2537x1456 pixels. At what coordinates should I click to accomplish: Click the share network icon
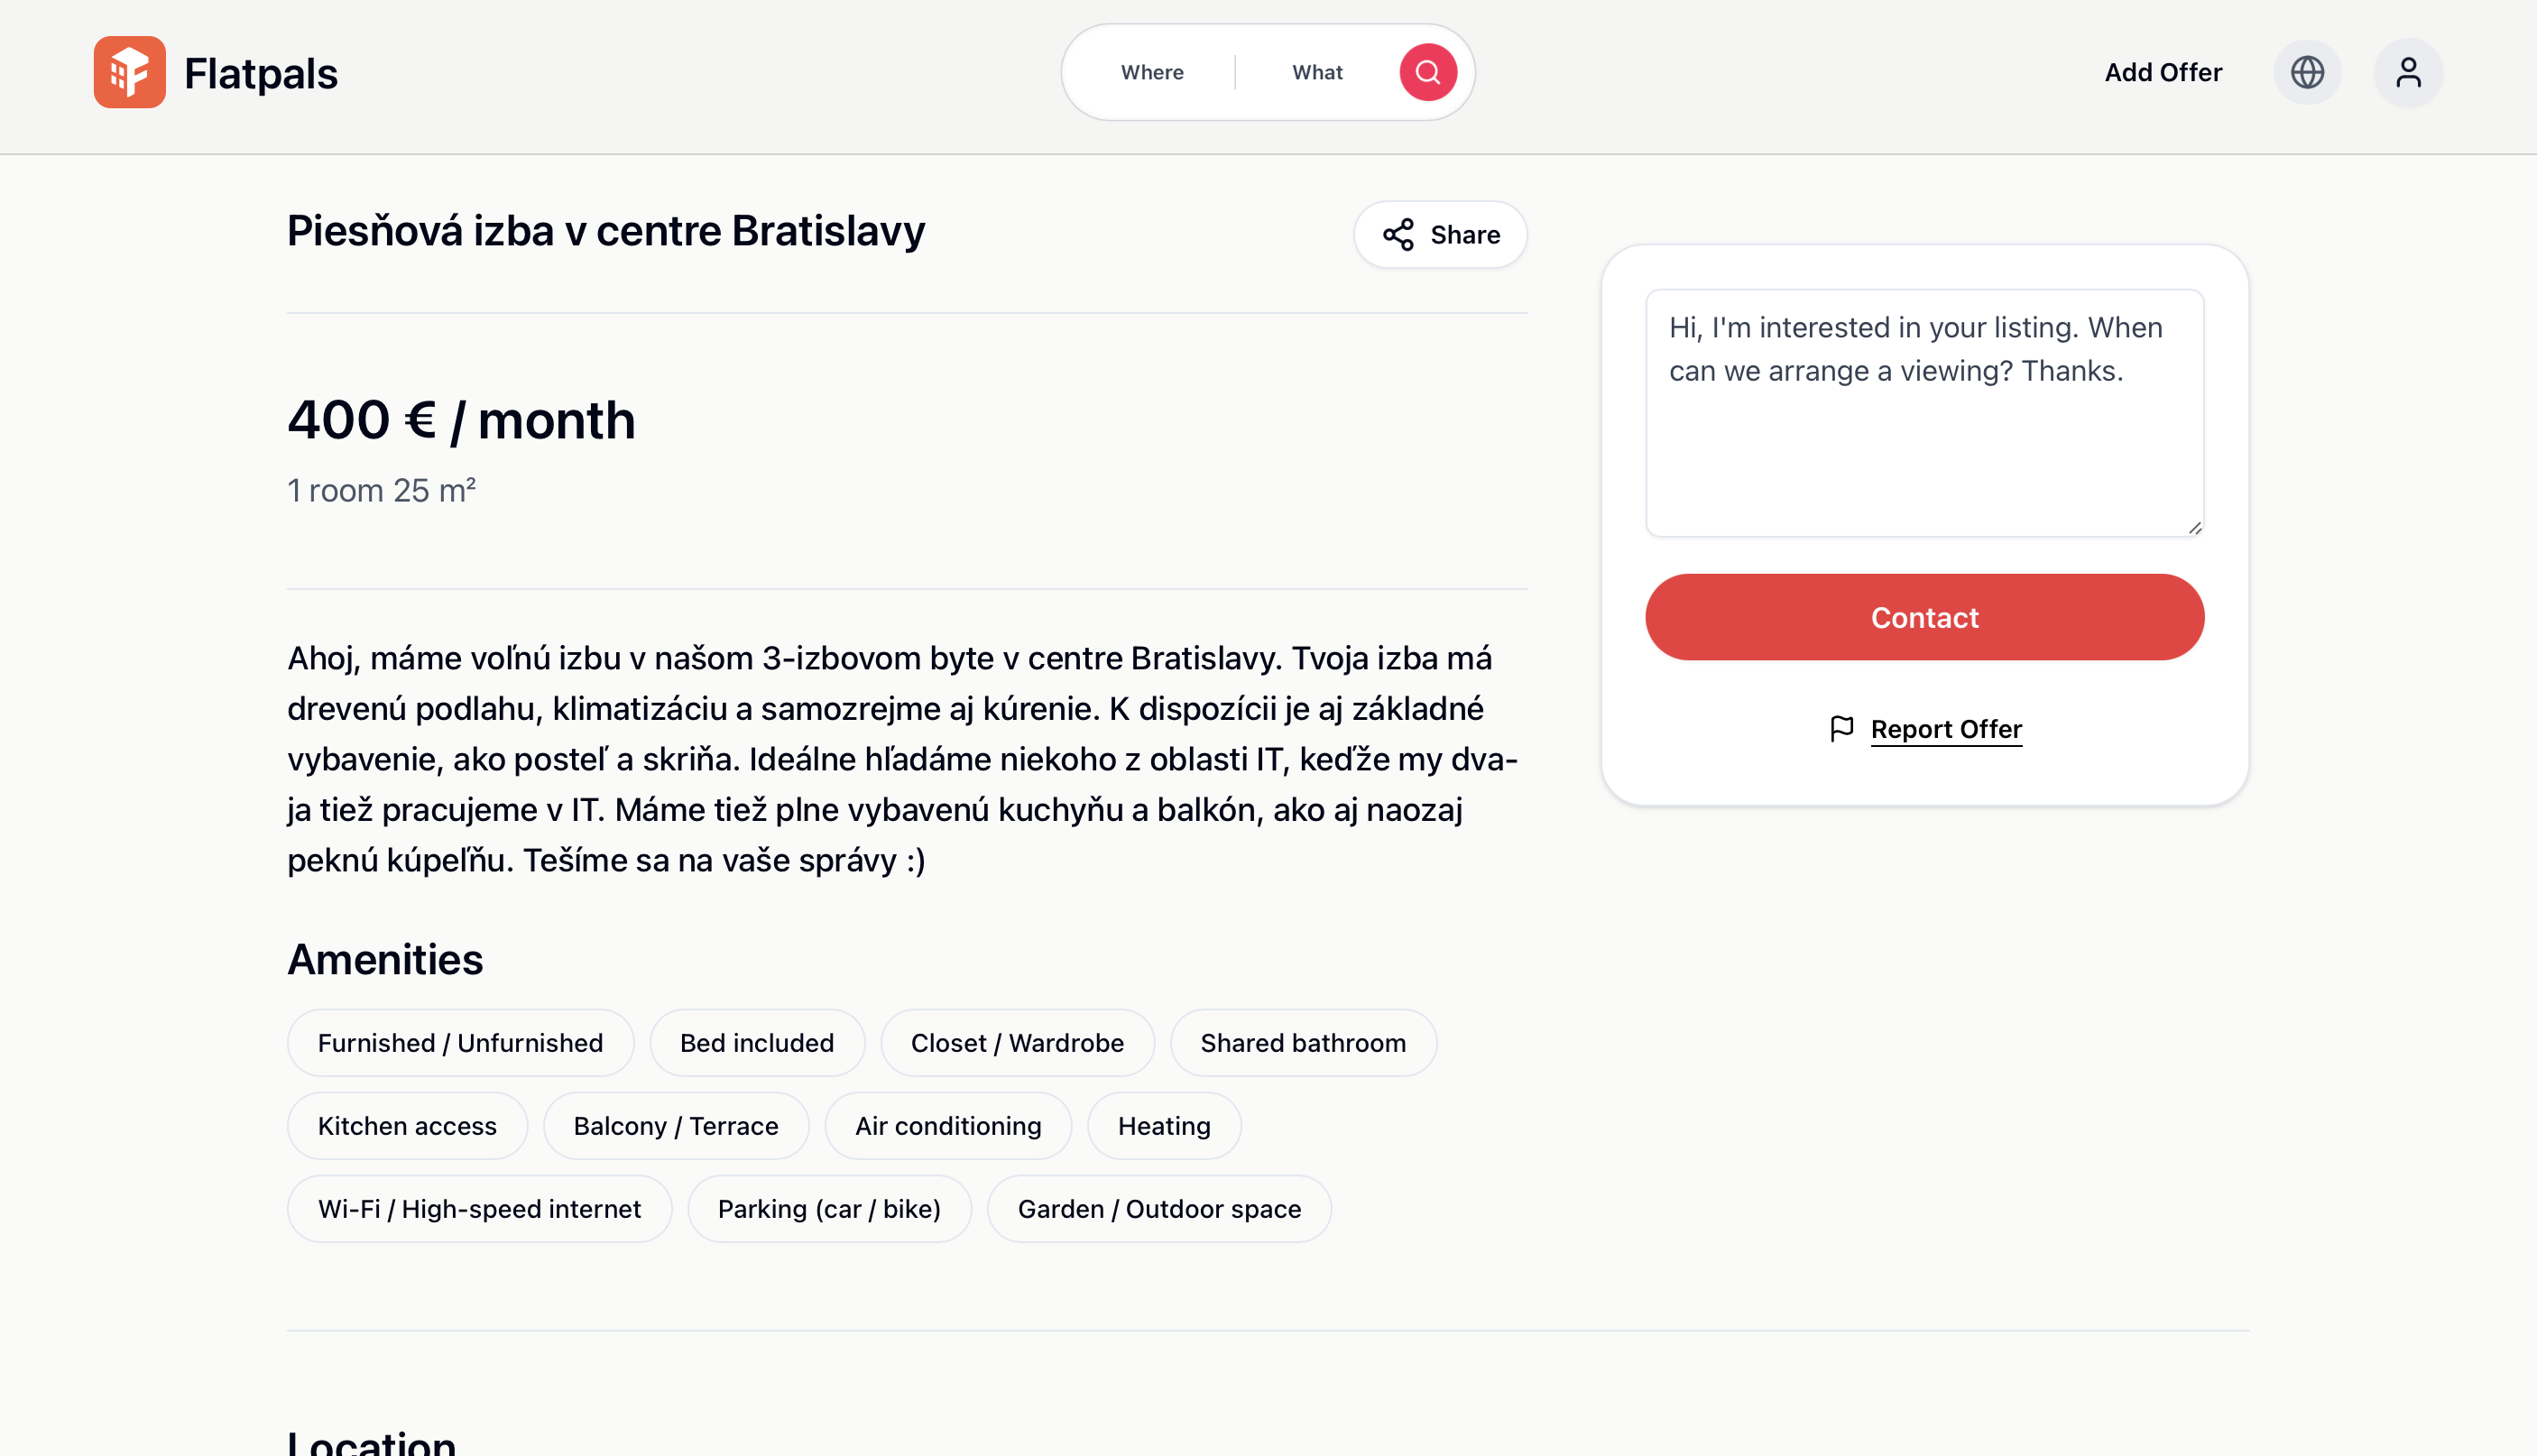(x=1398, y=235)
